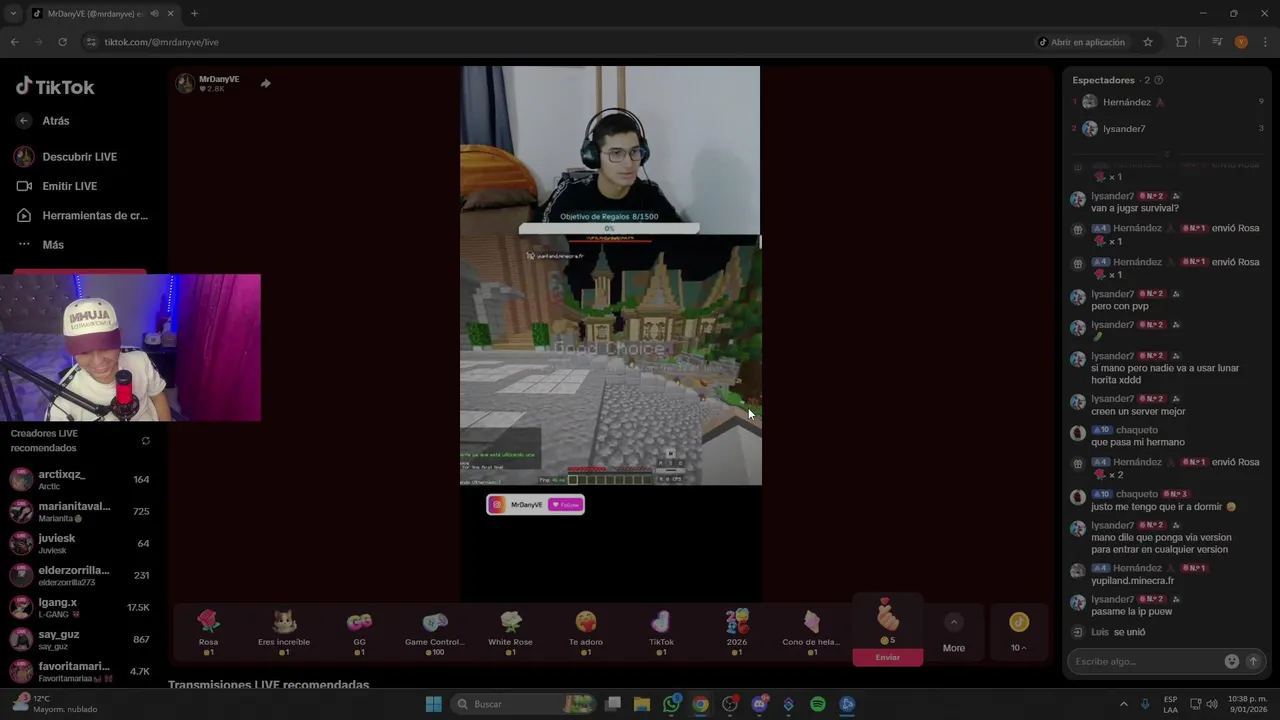Refresh recommended LIVE creators list
The image size is (1280, 720).
click(x=146, y=441)
